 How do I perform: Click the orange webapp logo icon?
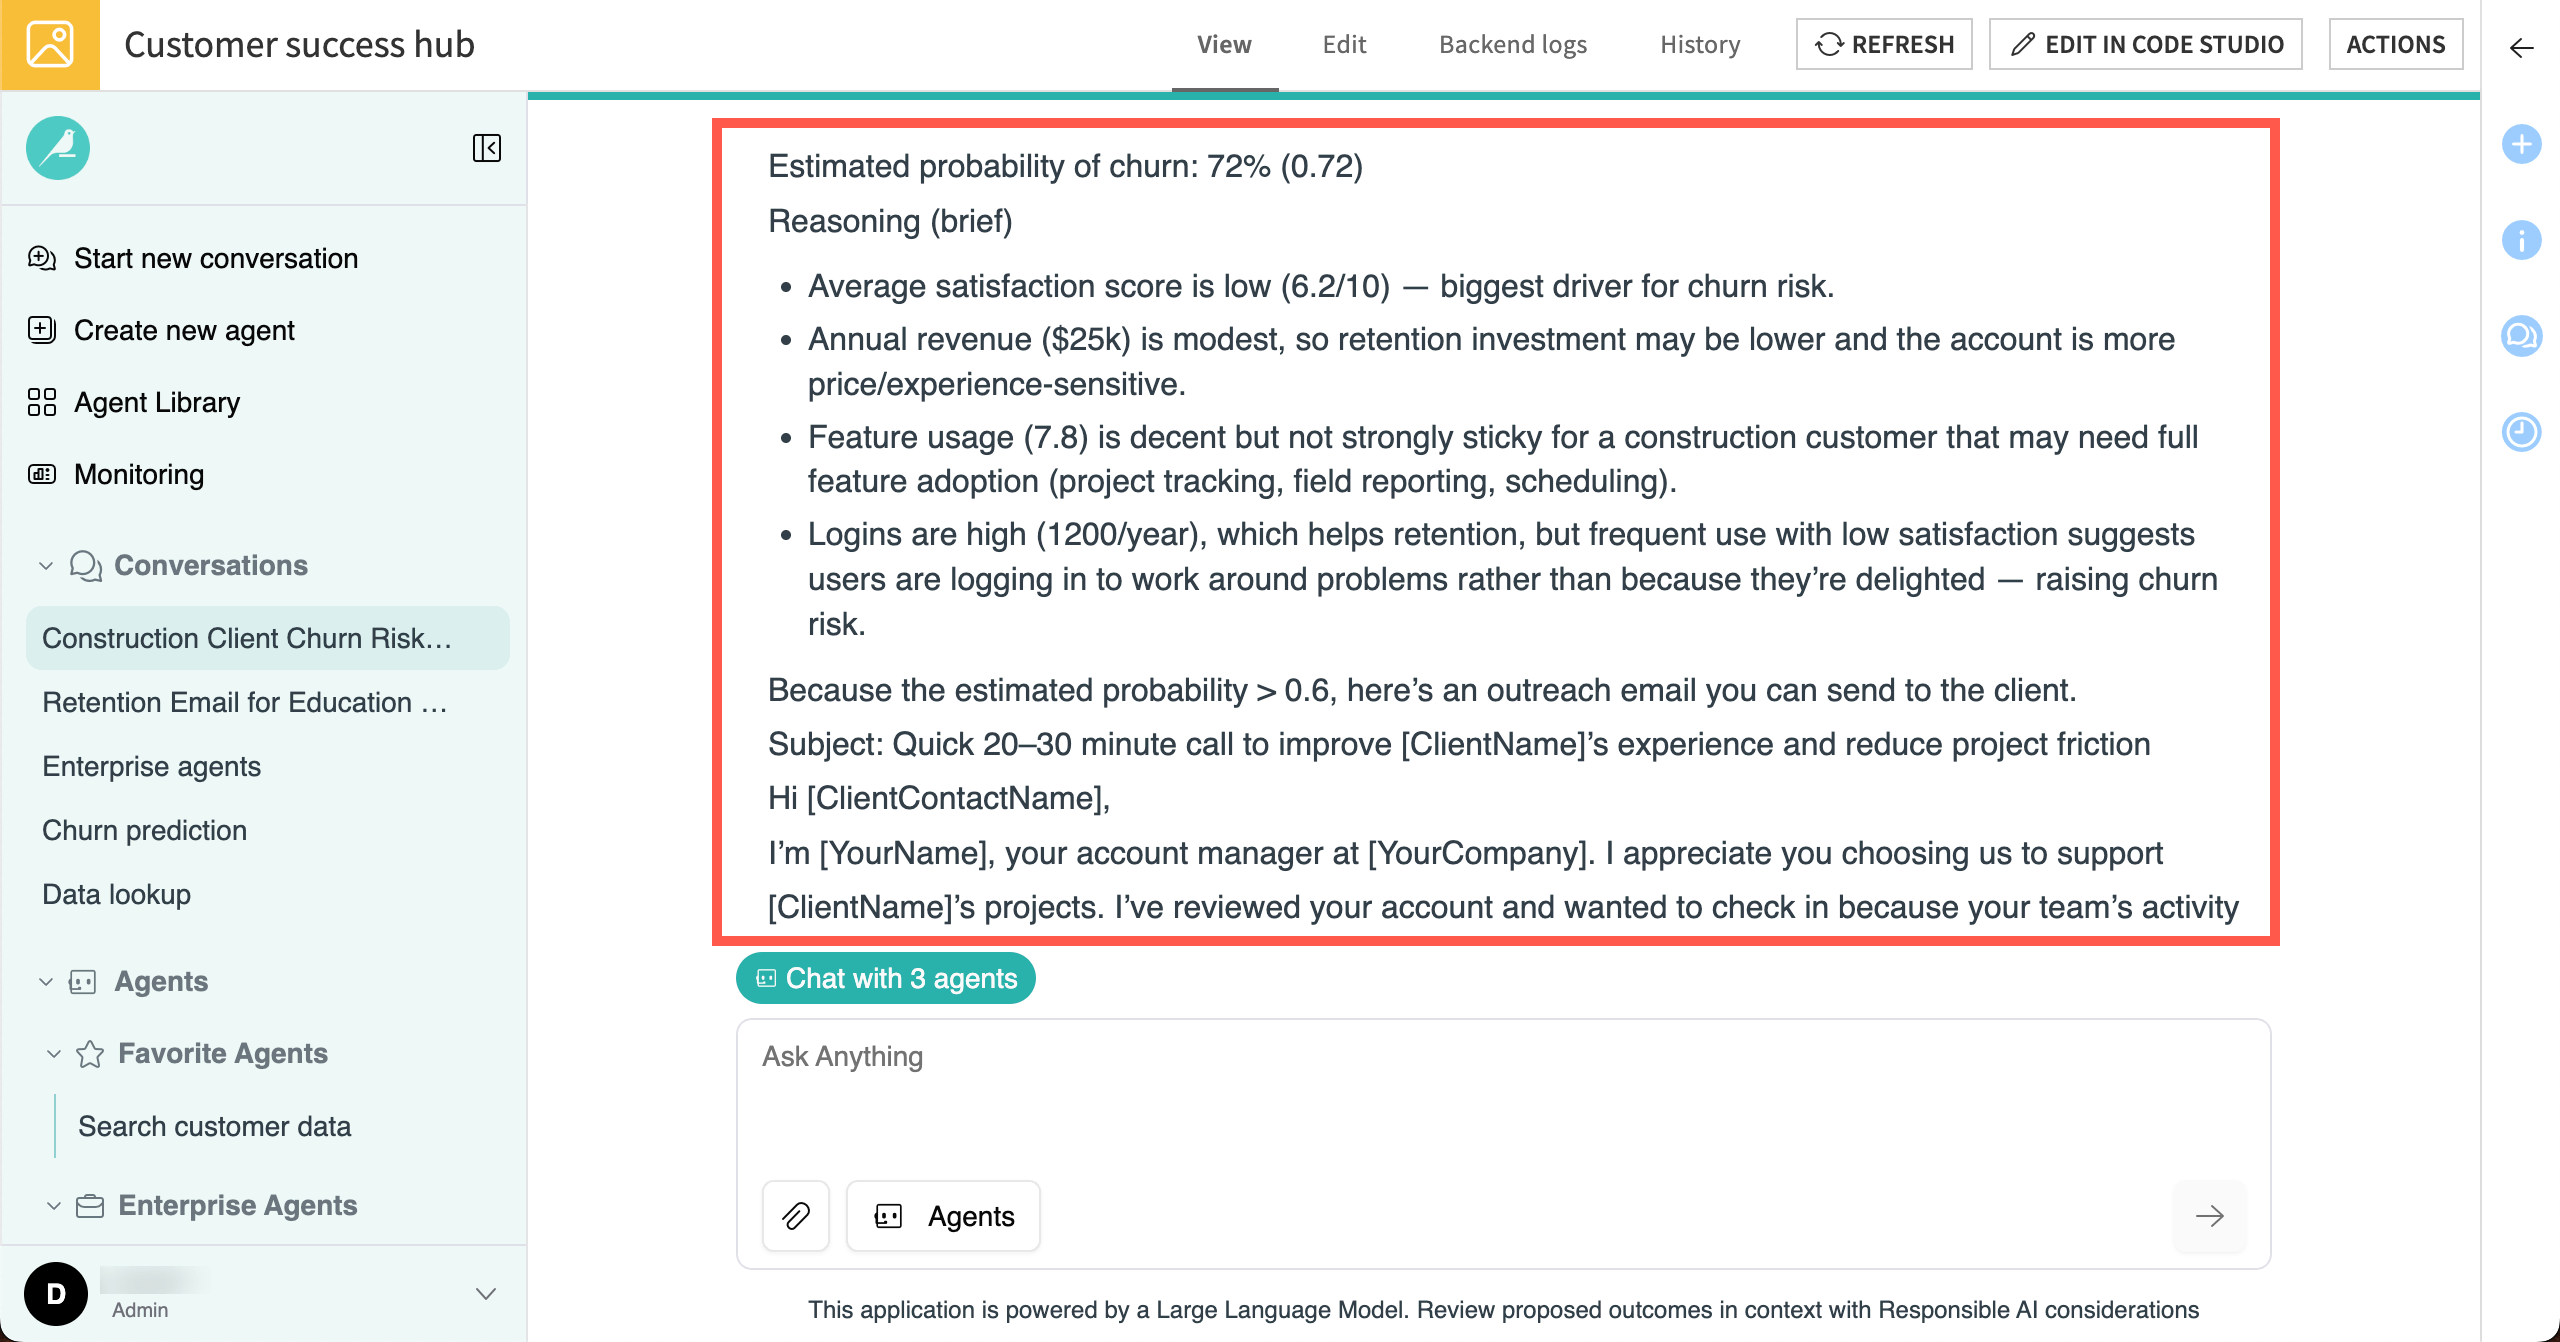pyautogui.click(x=50, y=45)
